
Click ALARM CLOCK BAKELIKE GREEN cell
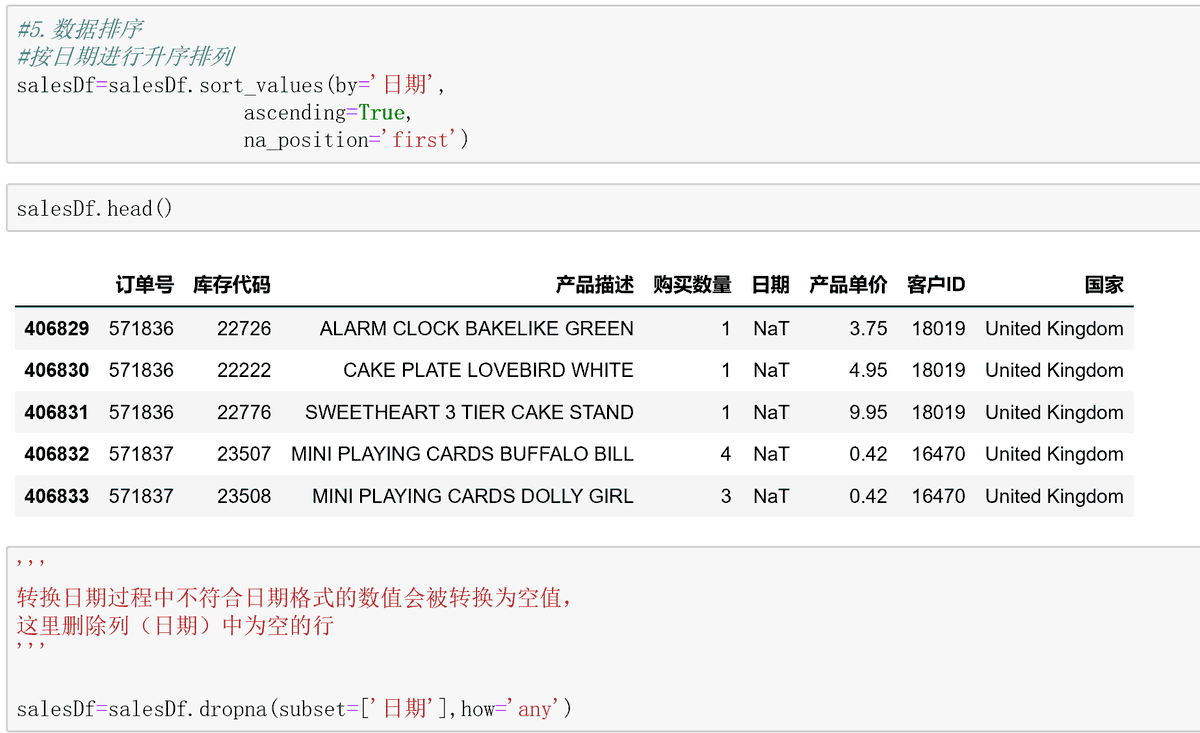coord(477,328)
